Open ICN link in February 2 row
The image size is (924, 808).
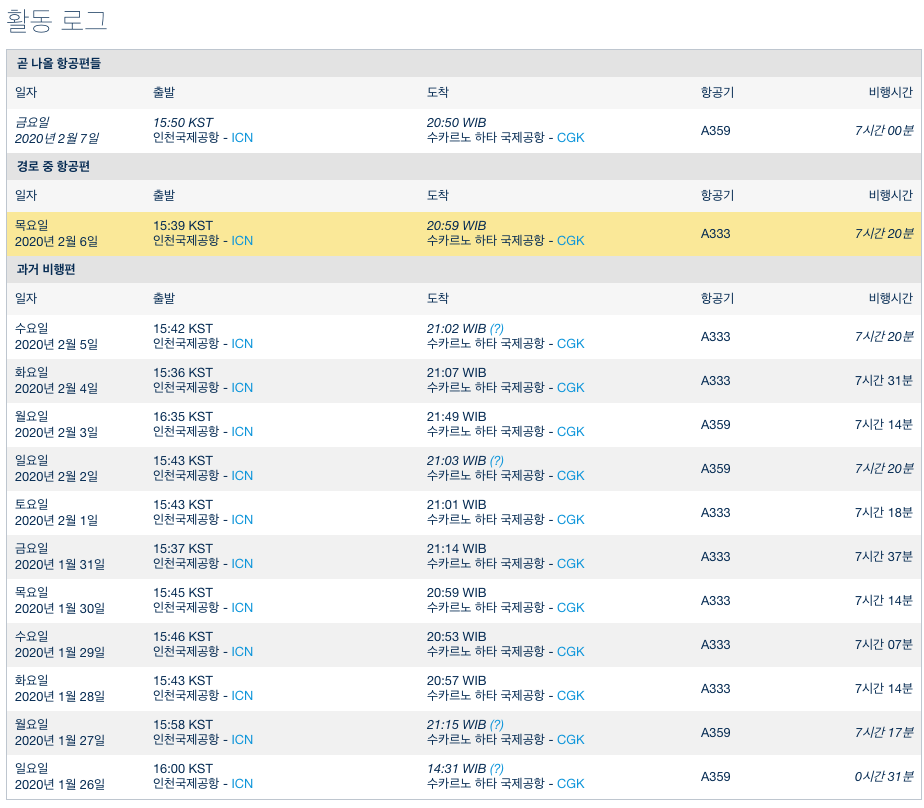(x=242, y=476)
